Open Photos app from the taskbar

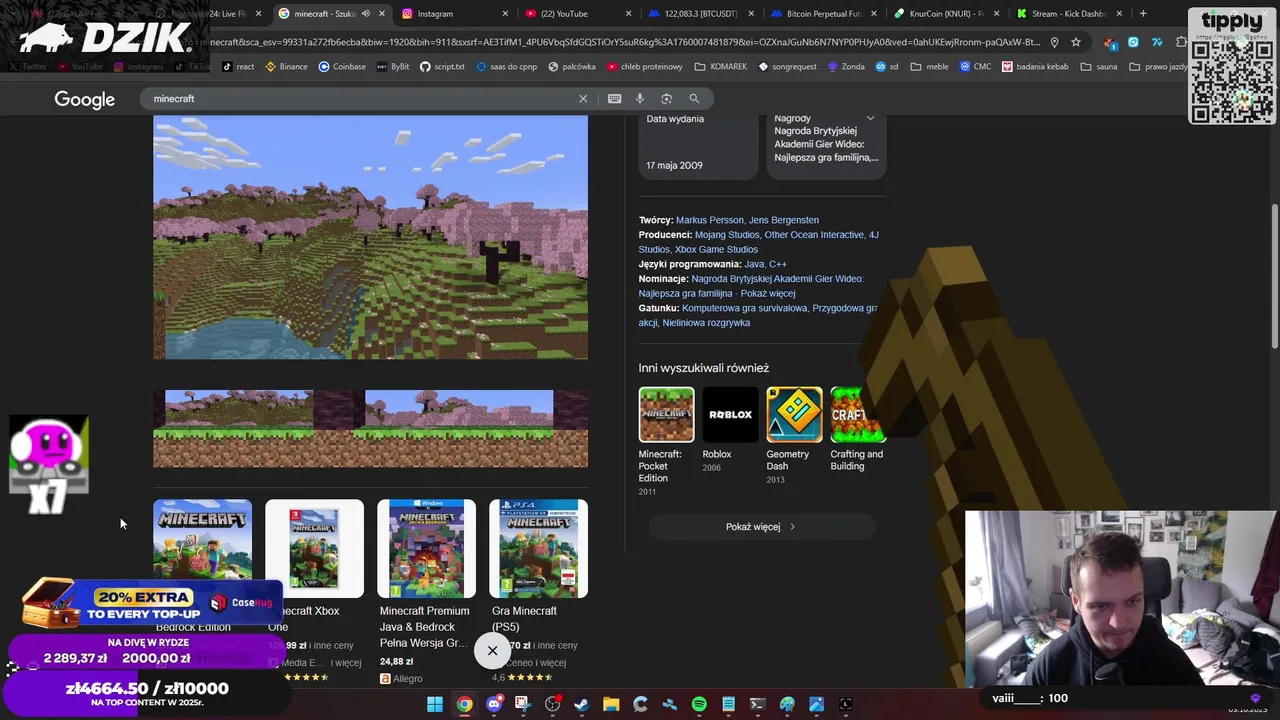coord(816,704)
